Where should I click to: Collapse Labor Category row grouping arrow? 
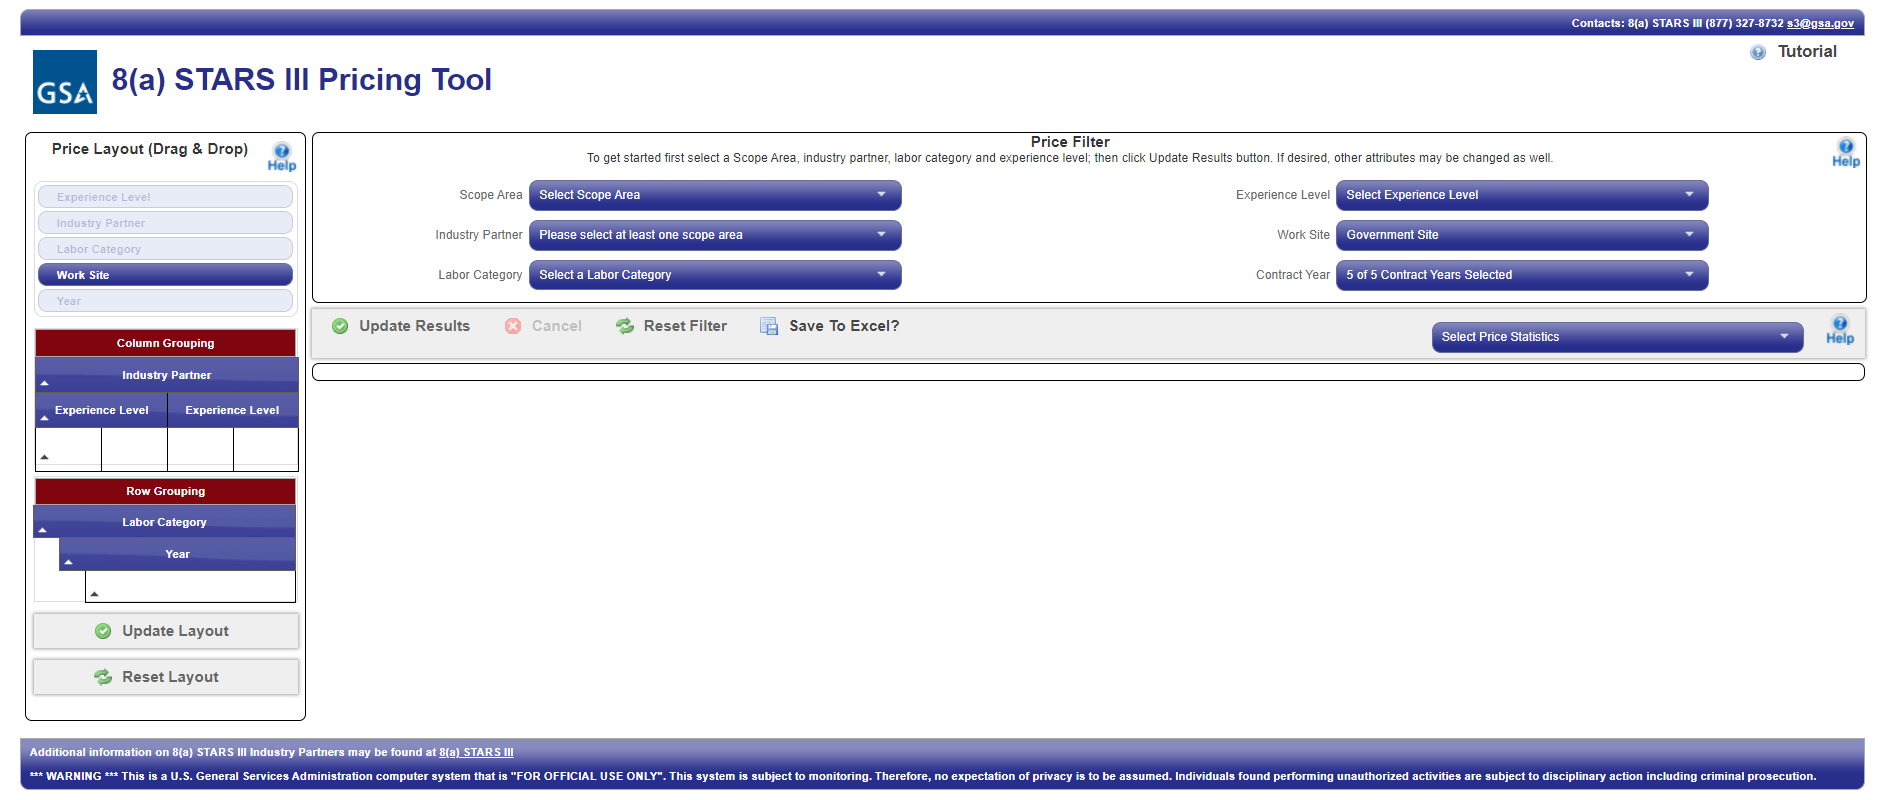pos(42,530)
